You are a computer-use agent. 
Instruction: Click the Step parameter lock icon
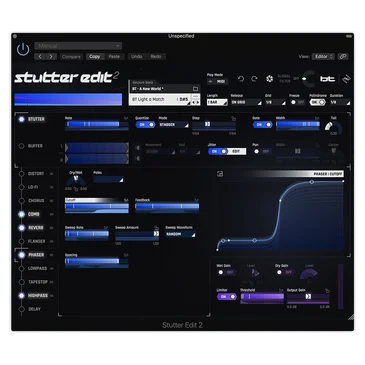tap(234, 118)
